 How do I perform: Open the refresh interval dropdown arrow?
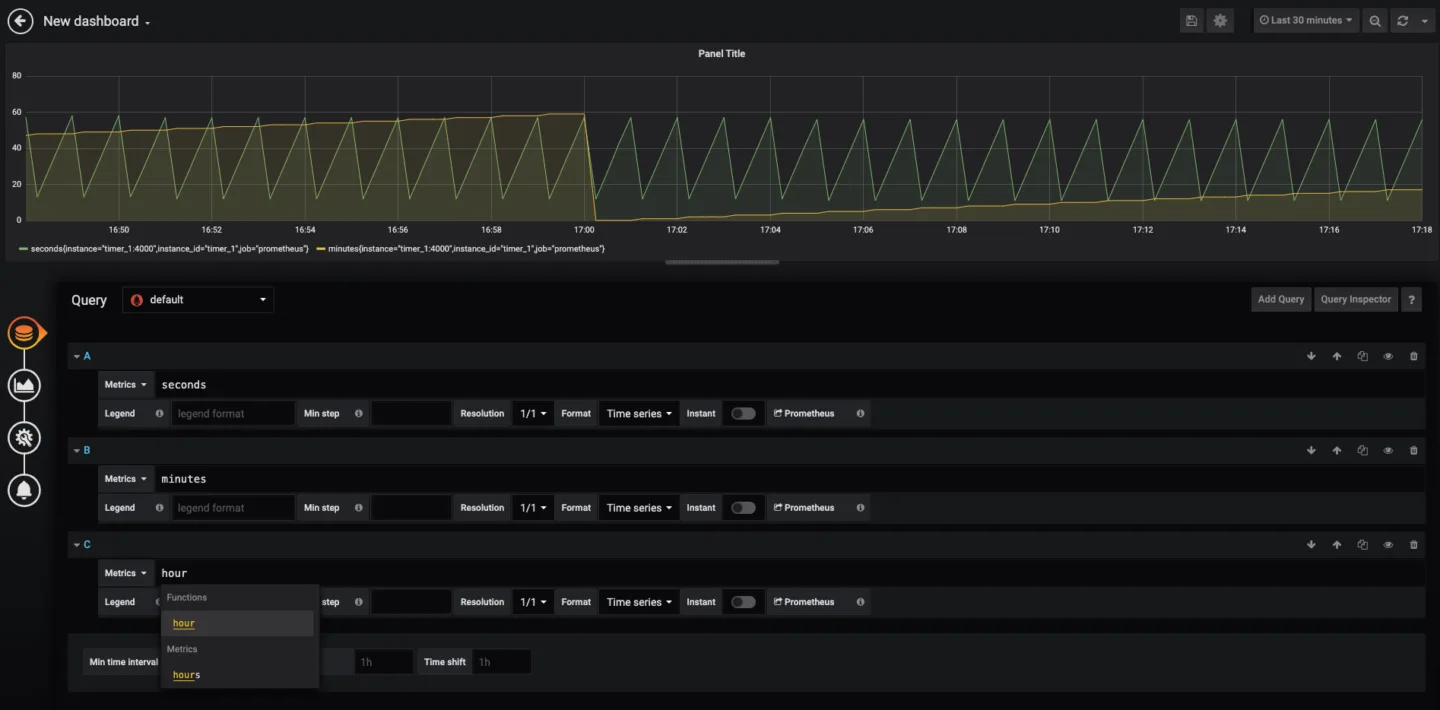[1425, 21]
